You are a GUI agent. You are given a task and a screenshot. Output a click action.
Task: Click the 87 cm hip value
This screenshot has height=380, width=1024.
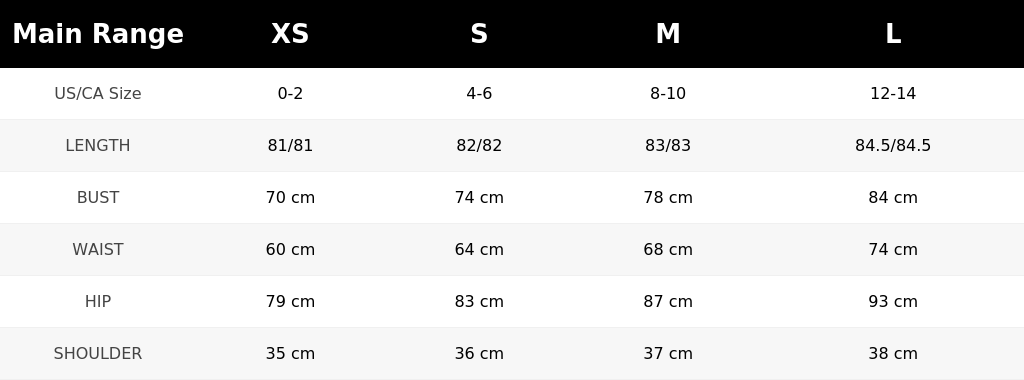667,302
